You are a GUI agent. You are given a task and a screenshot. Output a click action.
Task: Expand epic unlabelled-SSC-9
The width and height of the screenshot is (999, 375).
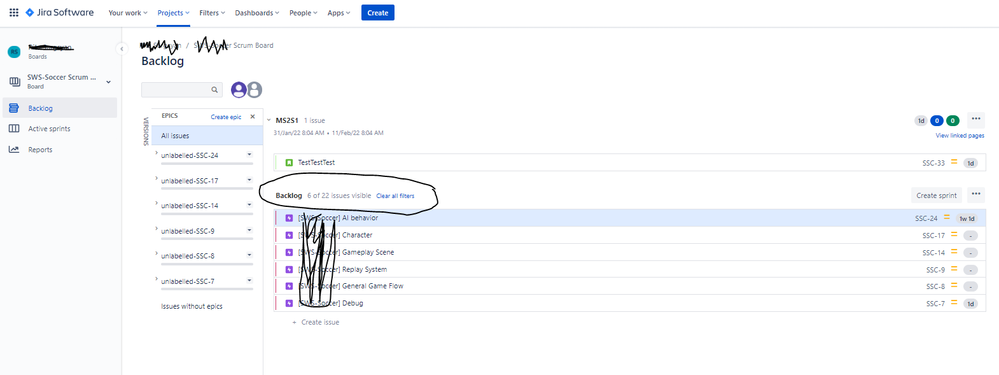click(157, 229)
